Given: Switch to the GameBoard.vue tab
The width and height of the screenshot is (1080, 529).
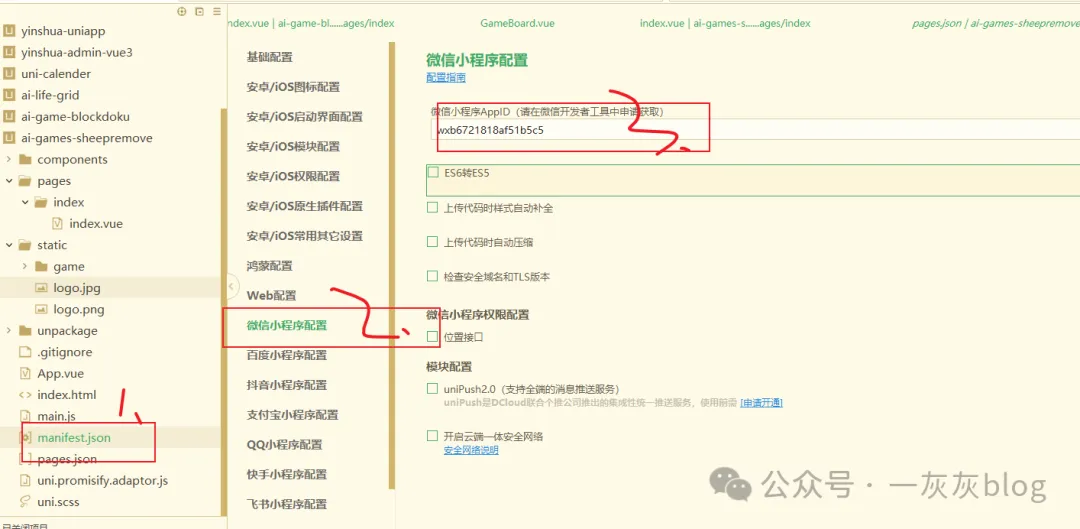Looking at the screenshot, I should click(x=517, y=22).
